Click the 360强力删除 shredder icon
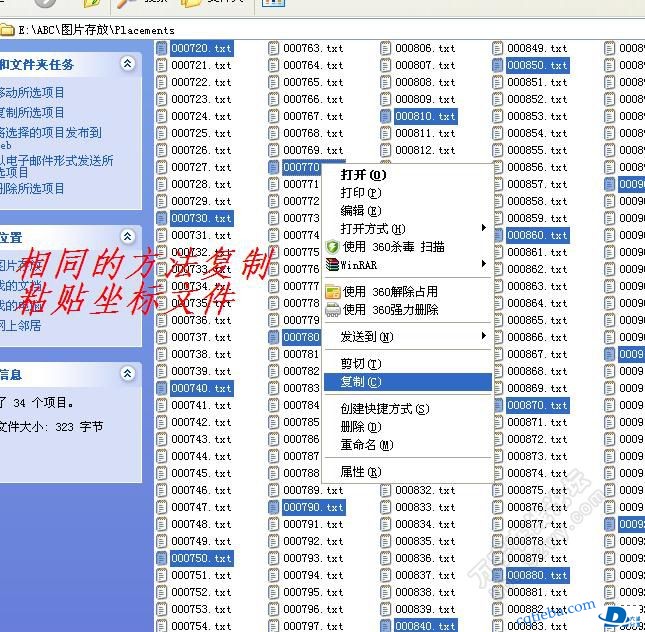Screen dimensions: 645x632 (x=333, y=309)
